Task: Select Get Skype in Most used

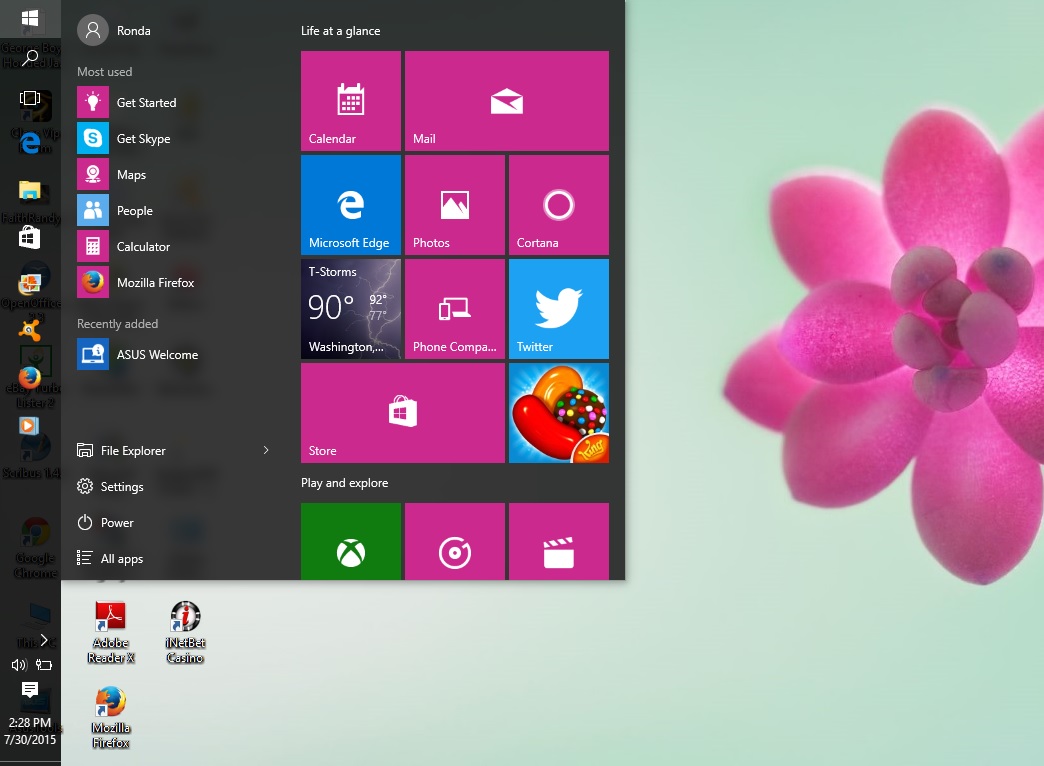Action: [143, 139]
